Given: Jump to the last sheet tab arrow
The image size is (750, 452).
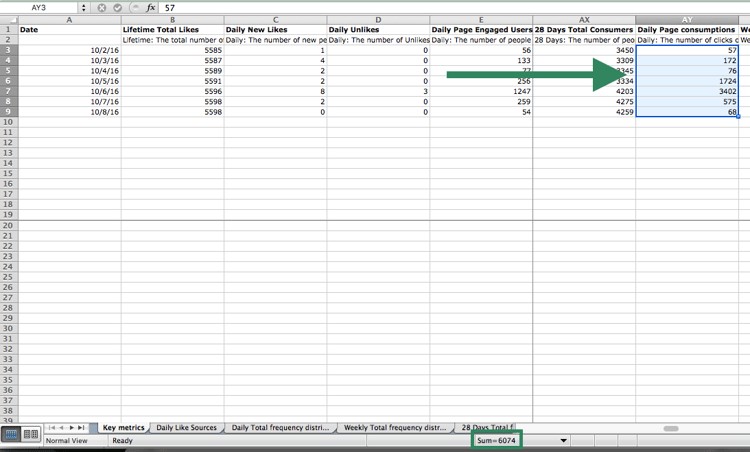Looking at the screenshot, I should point(82,428).
